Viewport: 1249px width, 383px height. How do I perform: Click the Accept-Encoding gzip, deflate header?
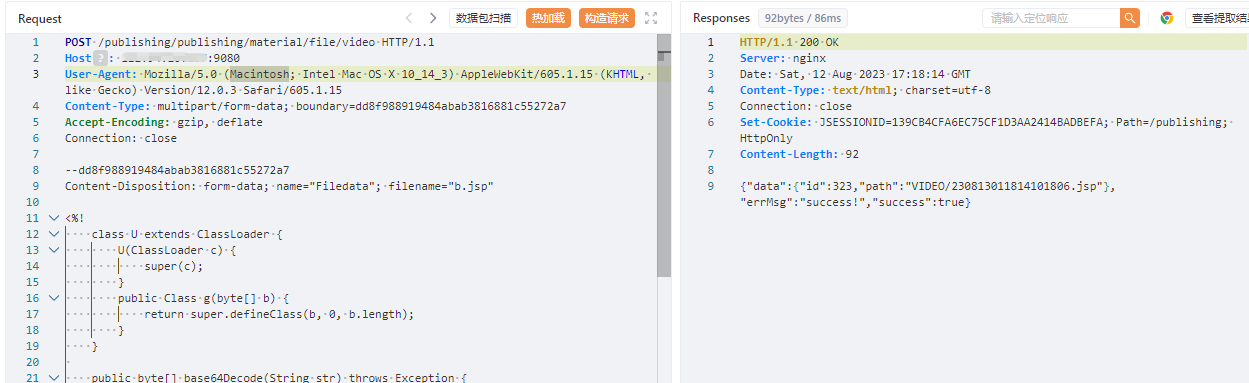tap(164, 122)
